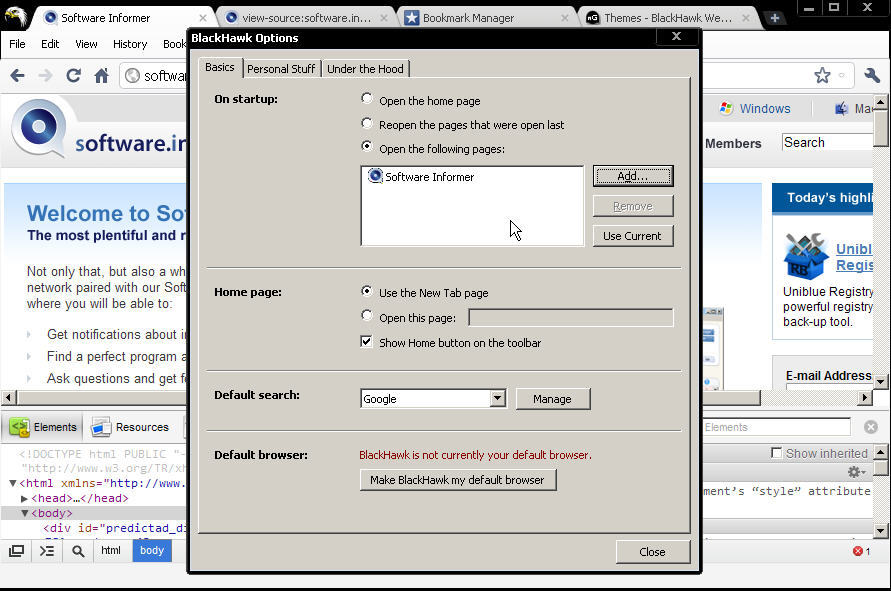This screenshot has height=591, width=891.
Task: Open the Resources panel in DevTools
Action: tap(130, 427)
